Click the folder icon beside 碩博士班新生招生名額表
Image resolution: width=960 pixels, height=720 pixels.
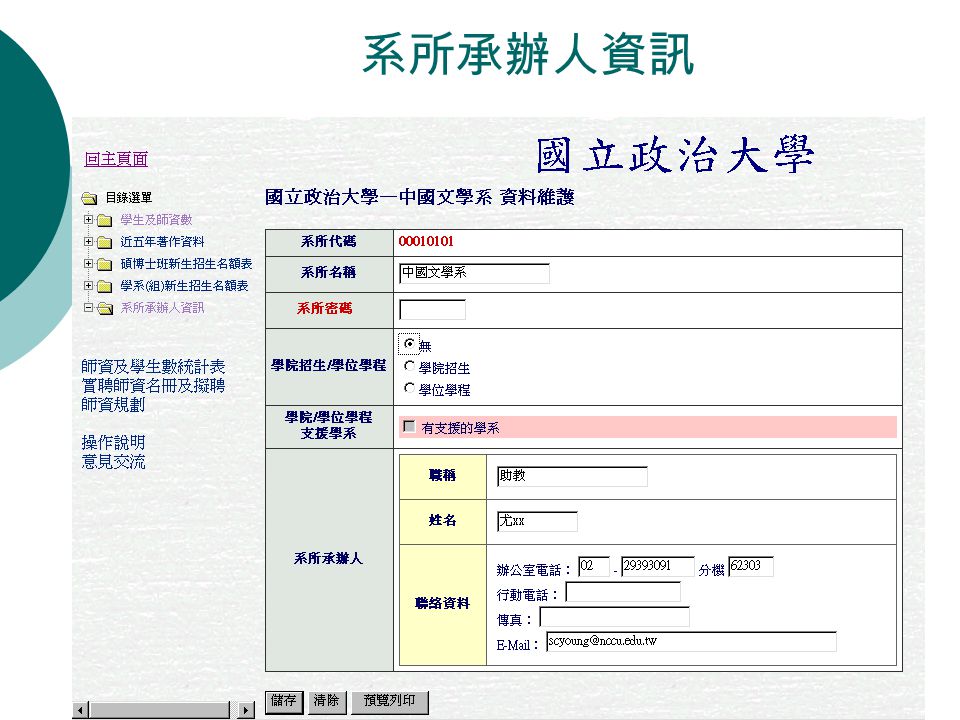[105, 264]
